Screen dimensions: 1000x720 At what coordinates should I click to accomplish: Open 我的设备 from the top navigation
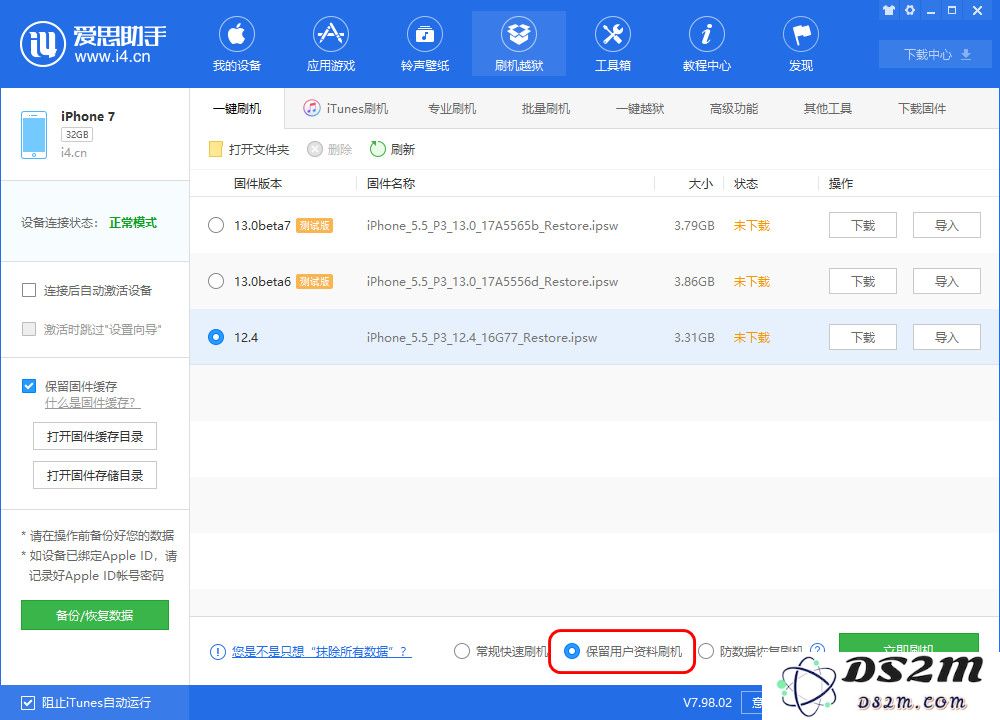point(237,44)
